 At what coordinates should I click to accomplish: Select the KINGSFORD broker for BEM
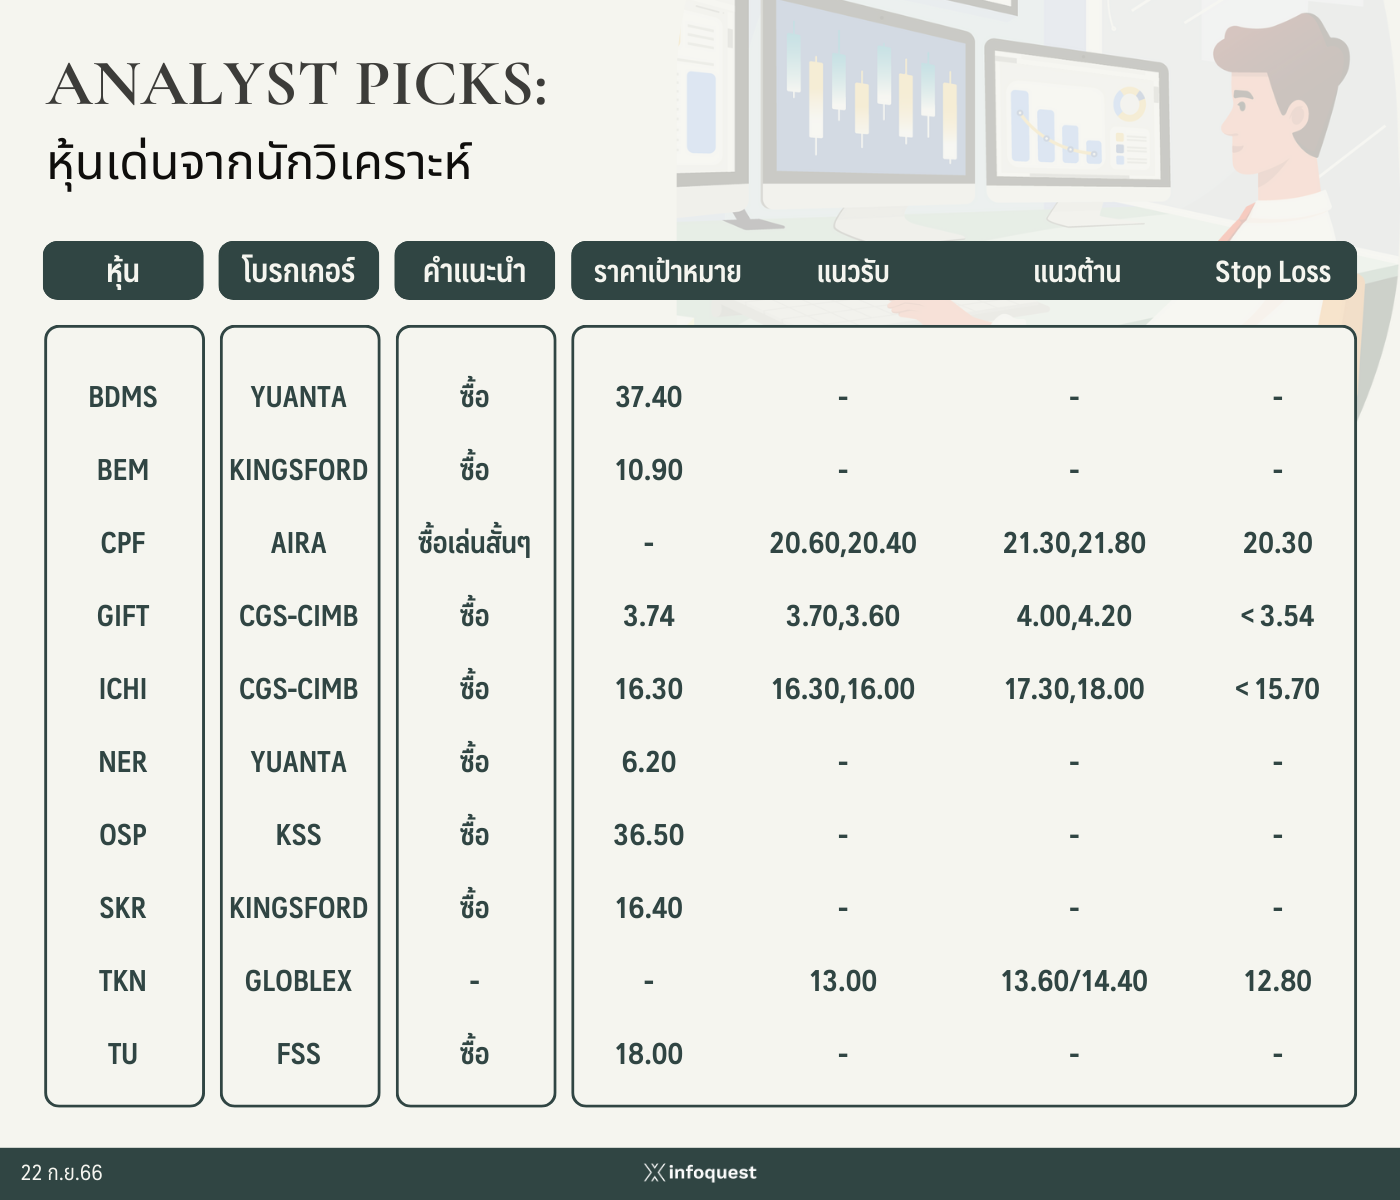click(x=299, y=470)
